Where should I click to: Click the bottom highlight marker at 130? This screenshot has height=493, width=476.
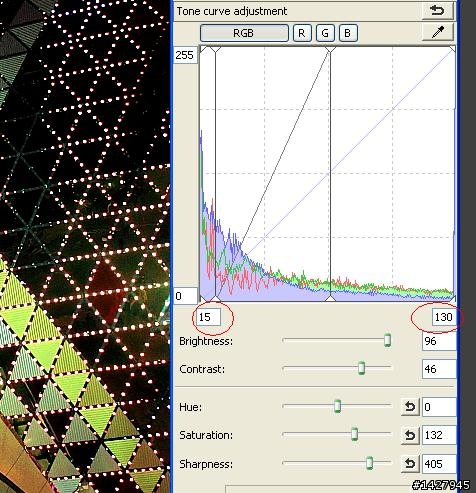point(330,299)
